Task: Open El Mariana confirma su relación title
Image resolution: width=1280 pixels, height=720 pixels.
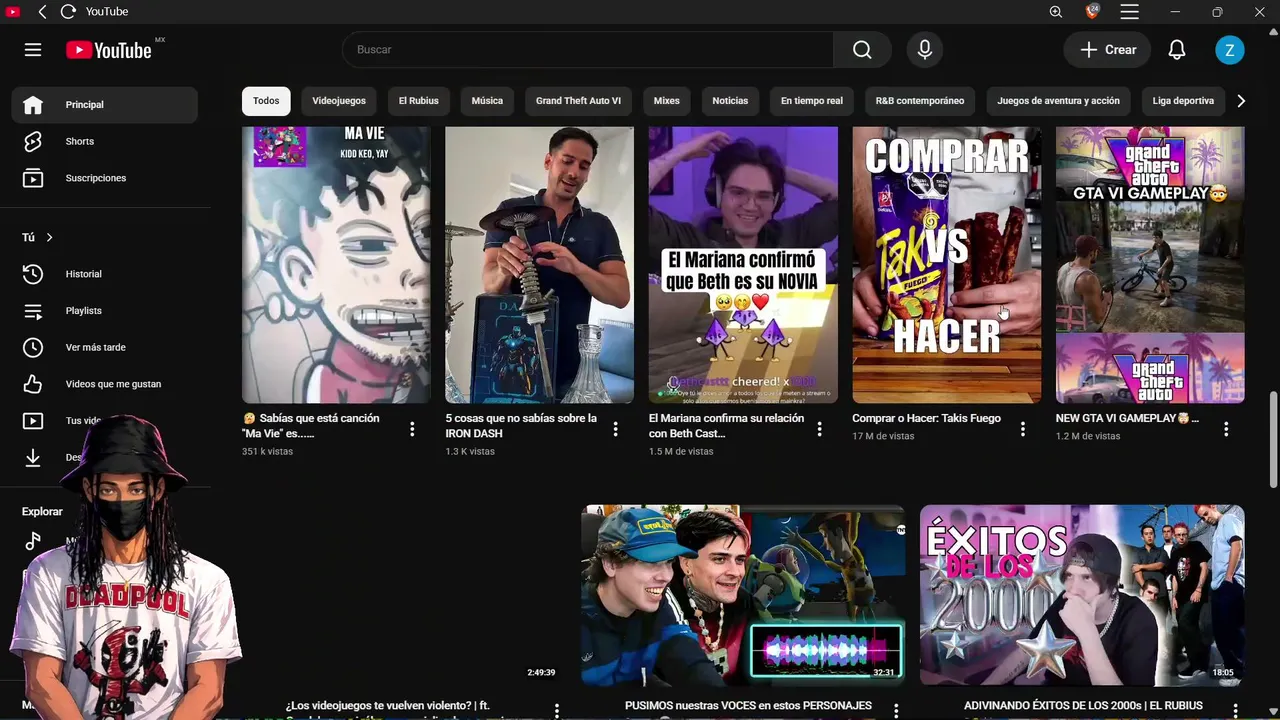Action: (726, 426)
